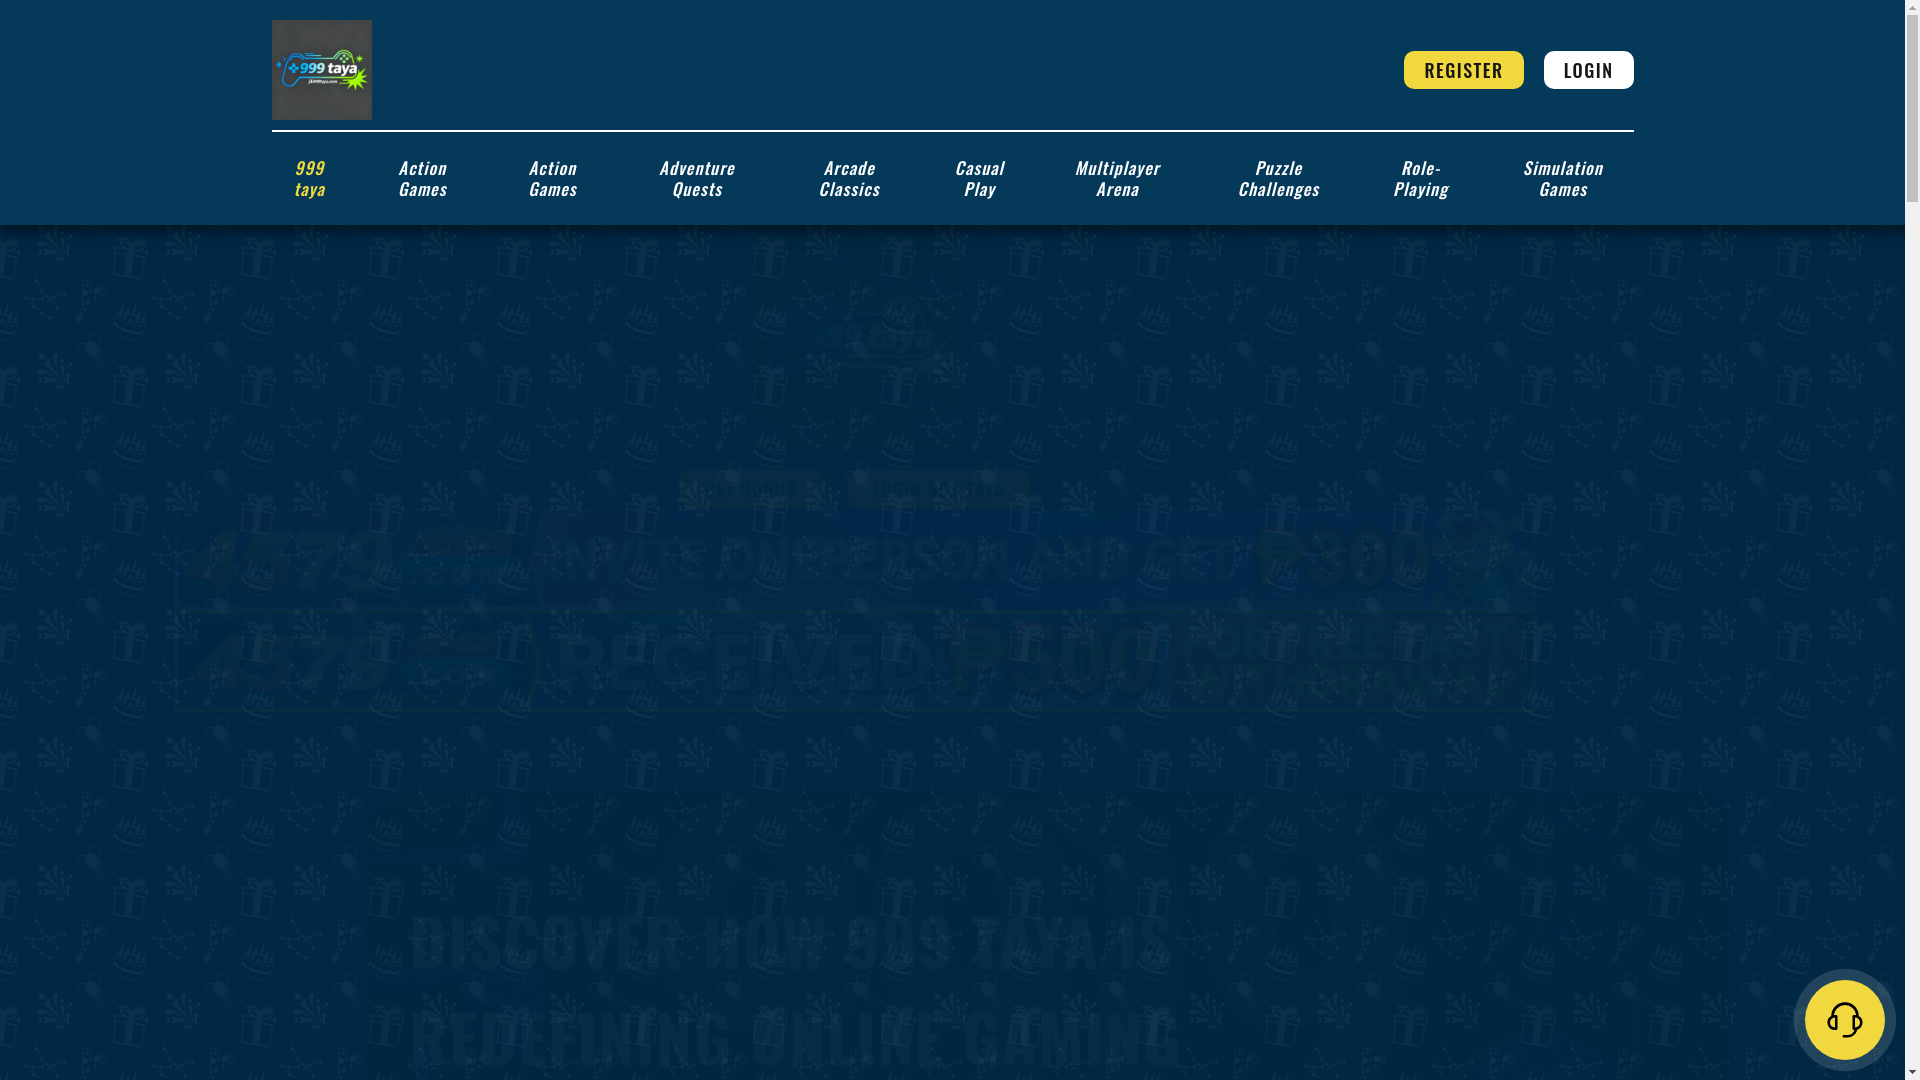Go to Simulation Games
Screen dimensions: 1920x1080
(1562, 178)
